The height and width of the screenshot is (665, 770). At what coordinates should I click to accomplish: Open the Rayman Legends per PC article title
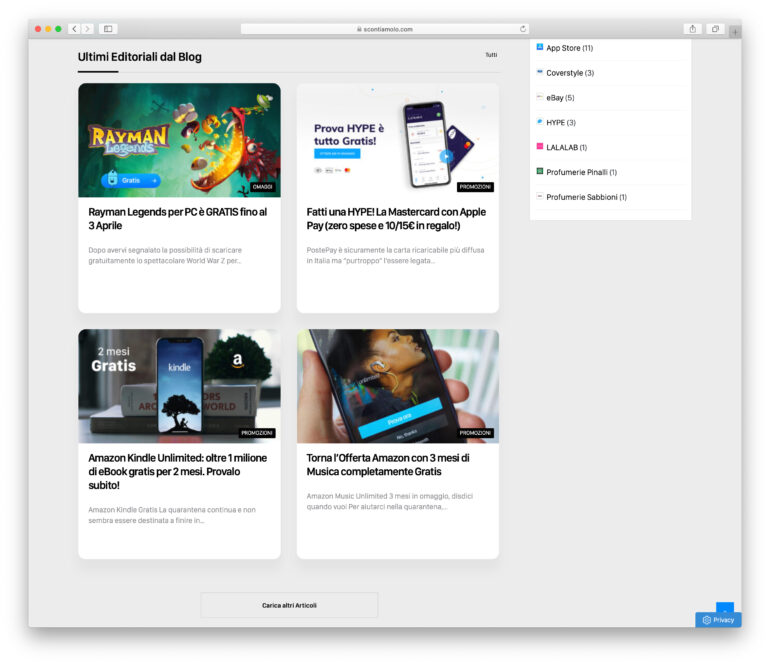click(178, 219)
